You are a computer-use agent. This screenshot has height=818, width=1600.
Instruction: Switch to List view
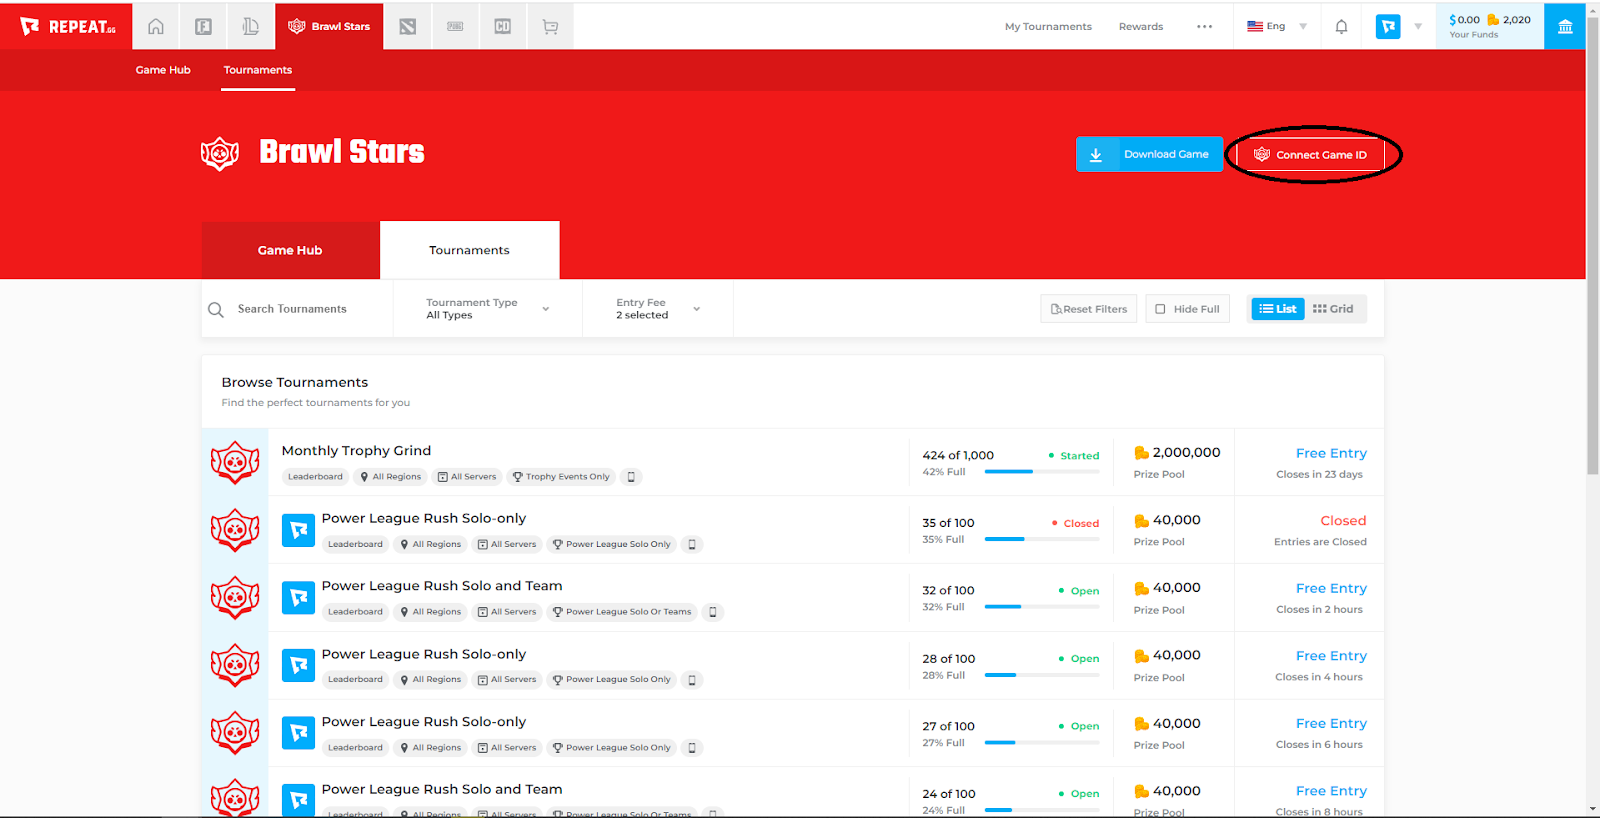click(1278, 309)
